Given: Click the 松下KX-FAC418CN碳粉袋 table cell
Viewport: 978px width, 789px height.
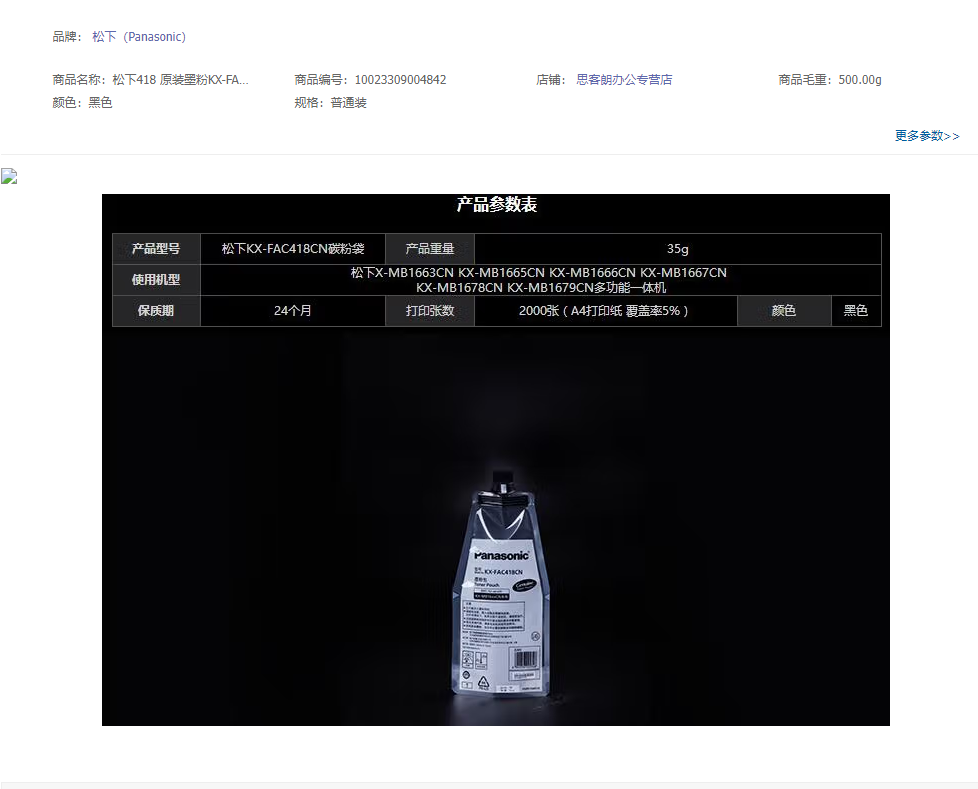Looking at the screenshot, I should (x=293, y=249).
